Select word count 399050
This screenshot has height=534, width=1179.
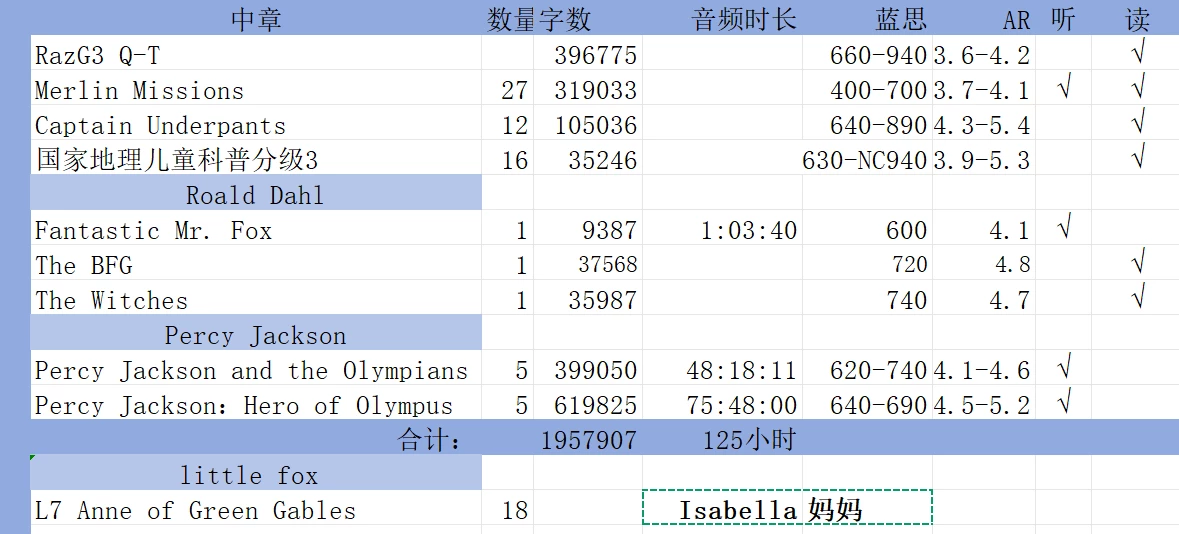588,369
